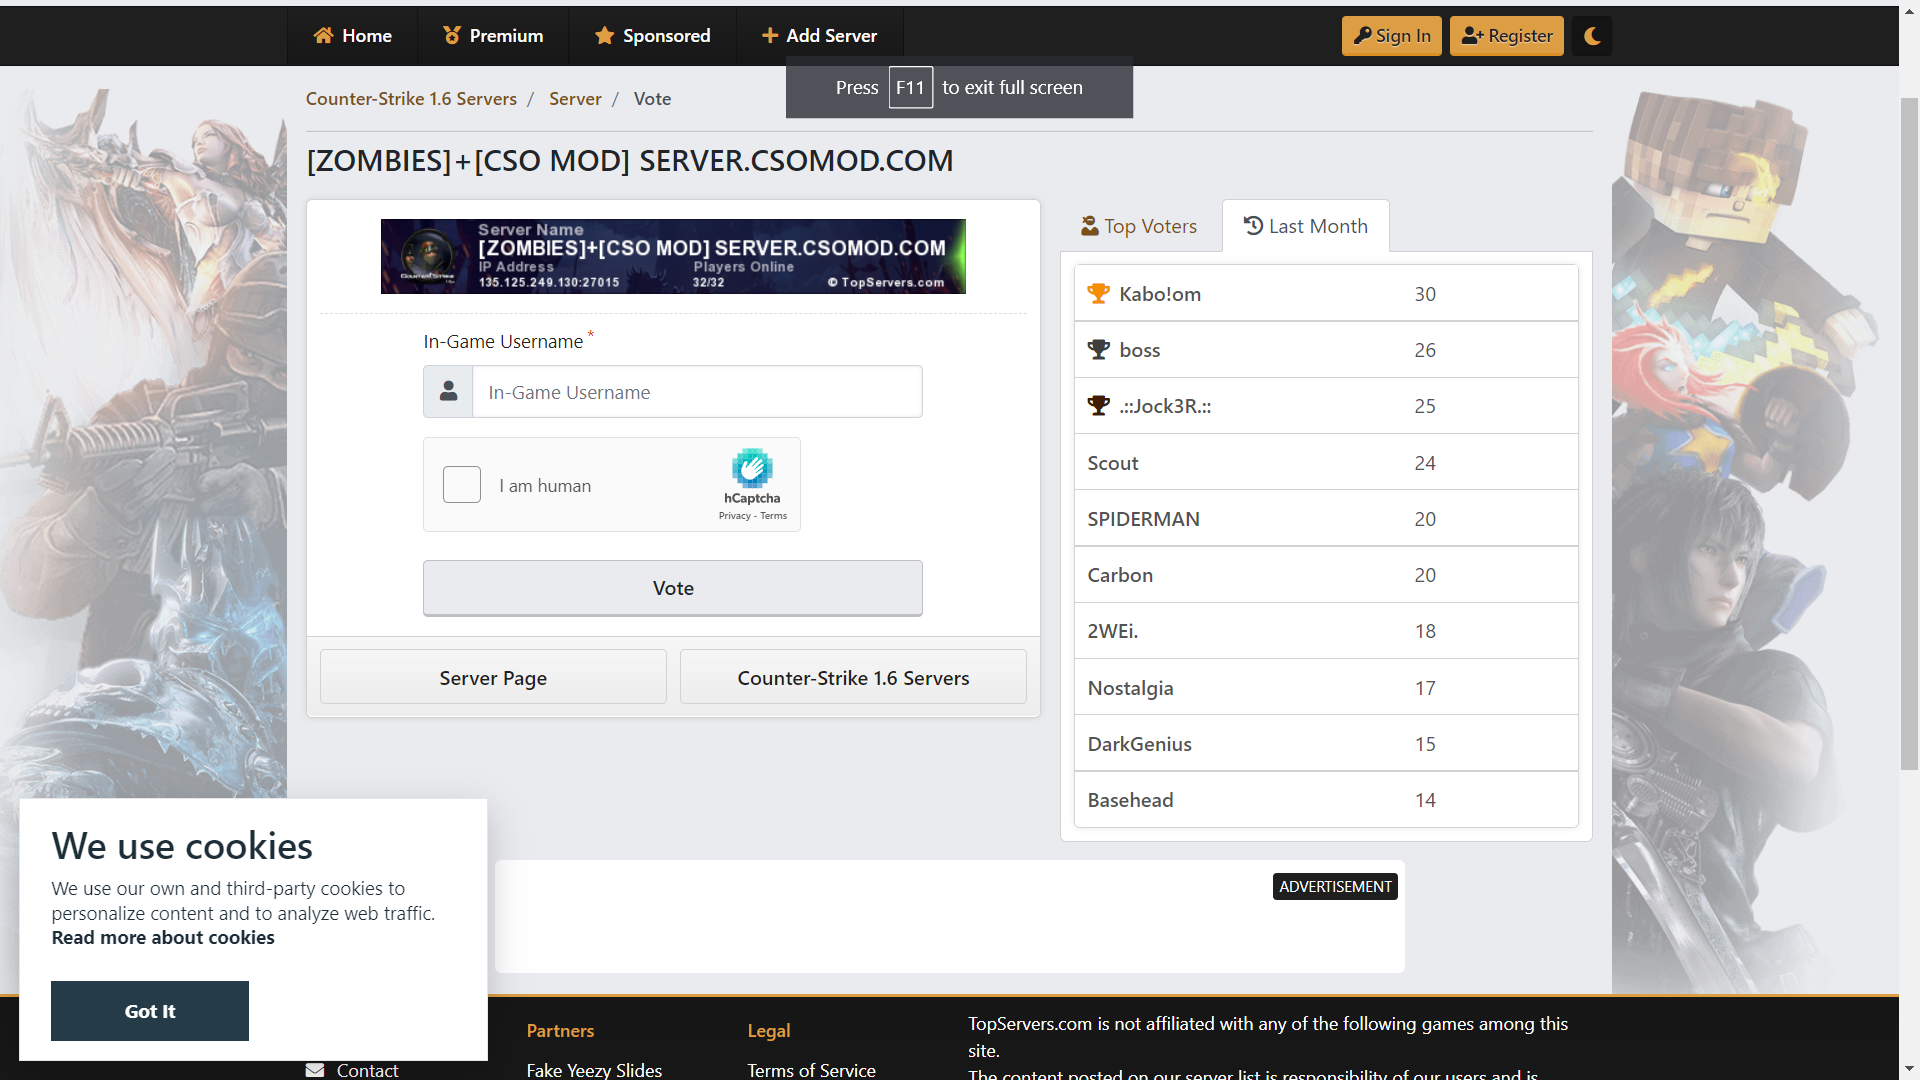
Task: Click the dark mode moon icon
Action: coord(1592,36)
